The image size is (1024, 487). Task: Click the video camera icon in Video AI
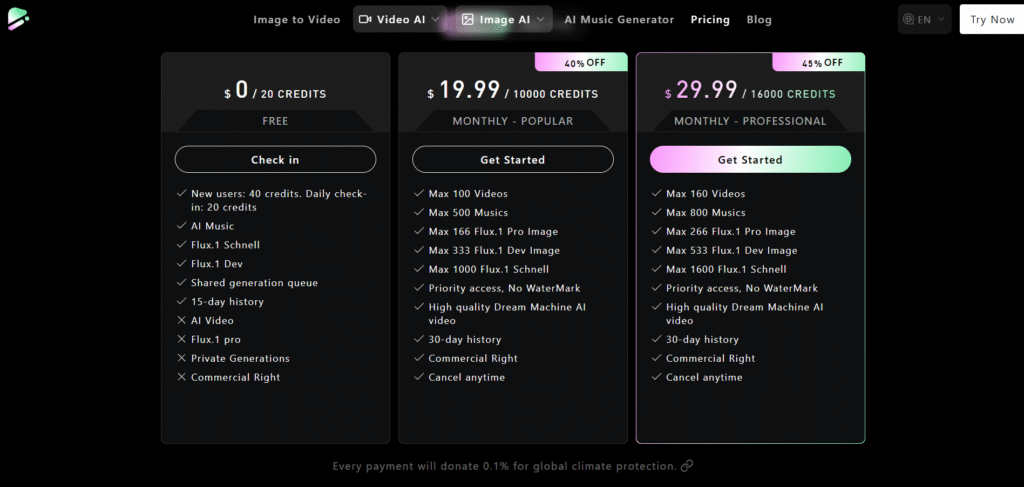pos(365,20)
